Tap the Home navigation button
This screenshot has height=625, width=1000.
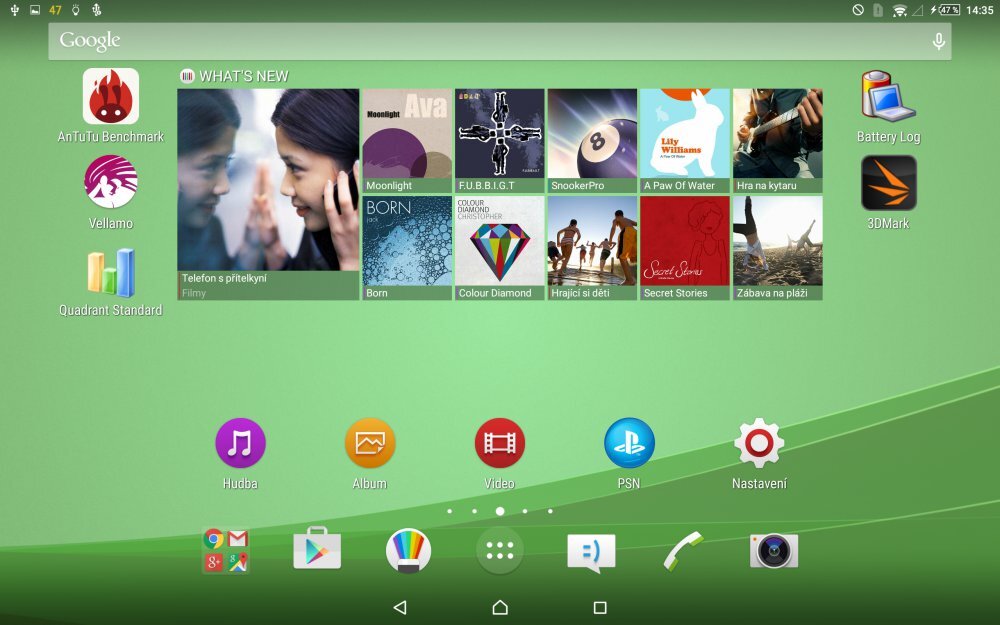tap(500, 606)
